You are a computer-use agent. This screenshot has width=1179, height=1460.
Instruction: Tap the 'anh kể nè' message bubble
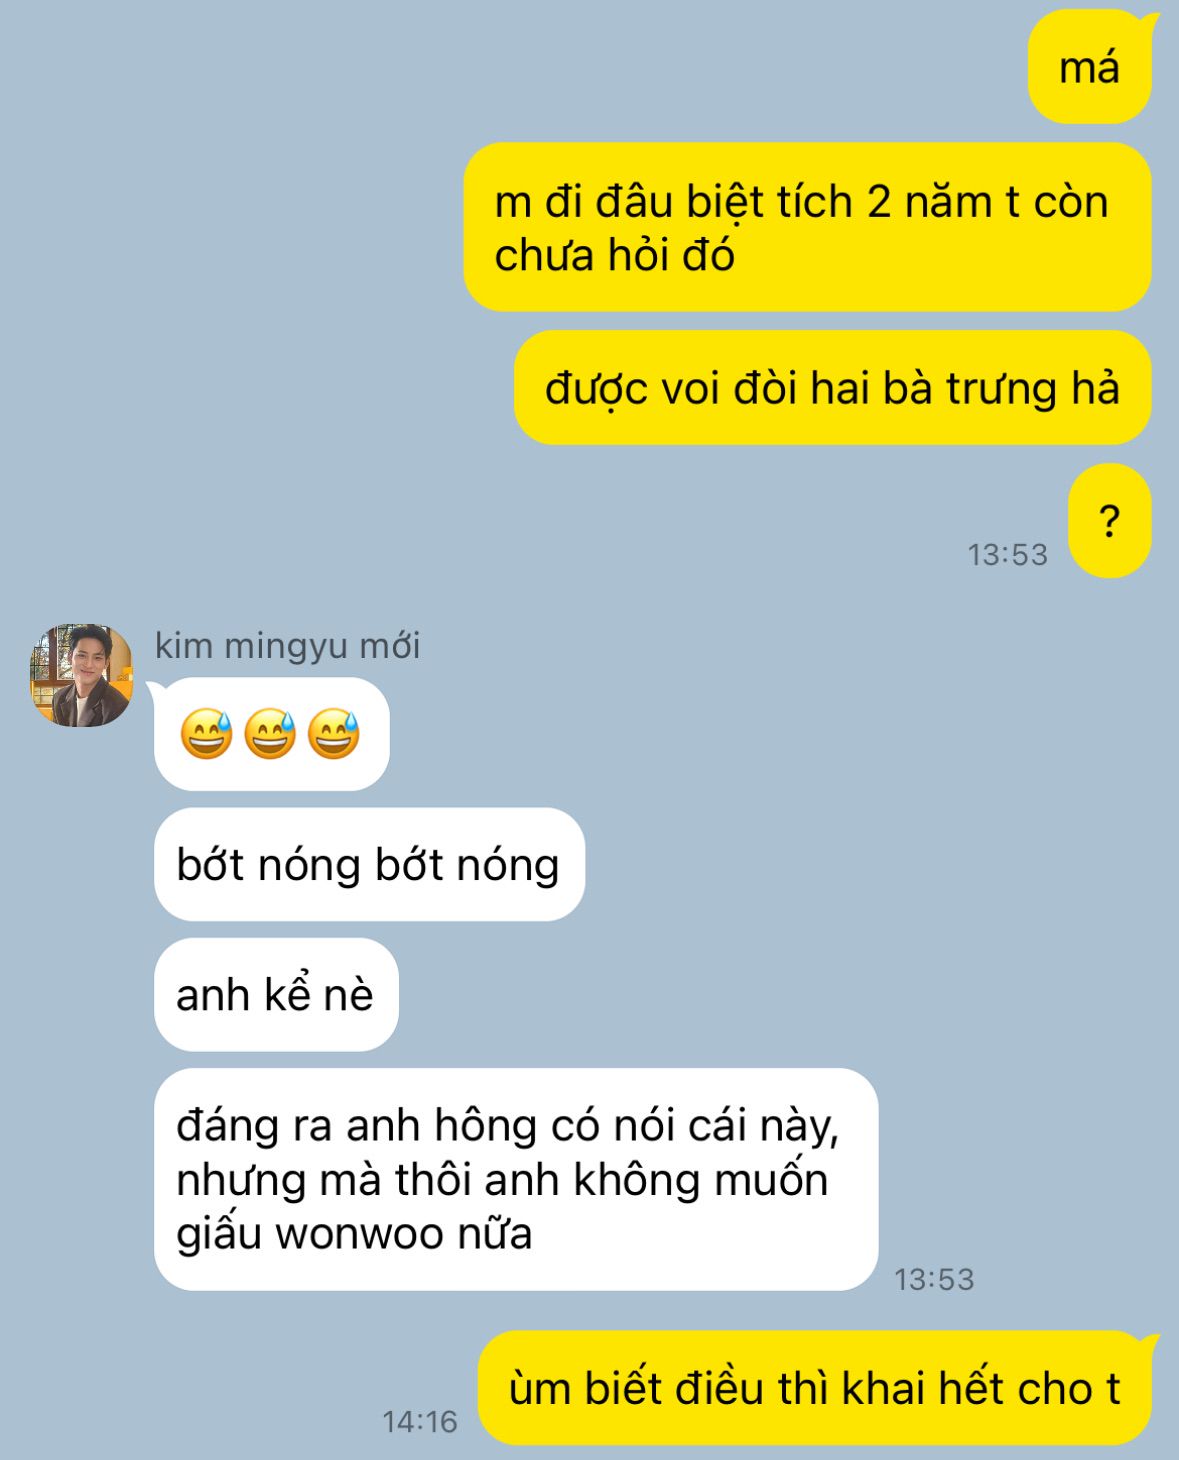(276, 994)
